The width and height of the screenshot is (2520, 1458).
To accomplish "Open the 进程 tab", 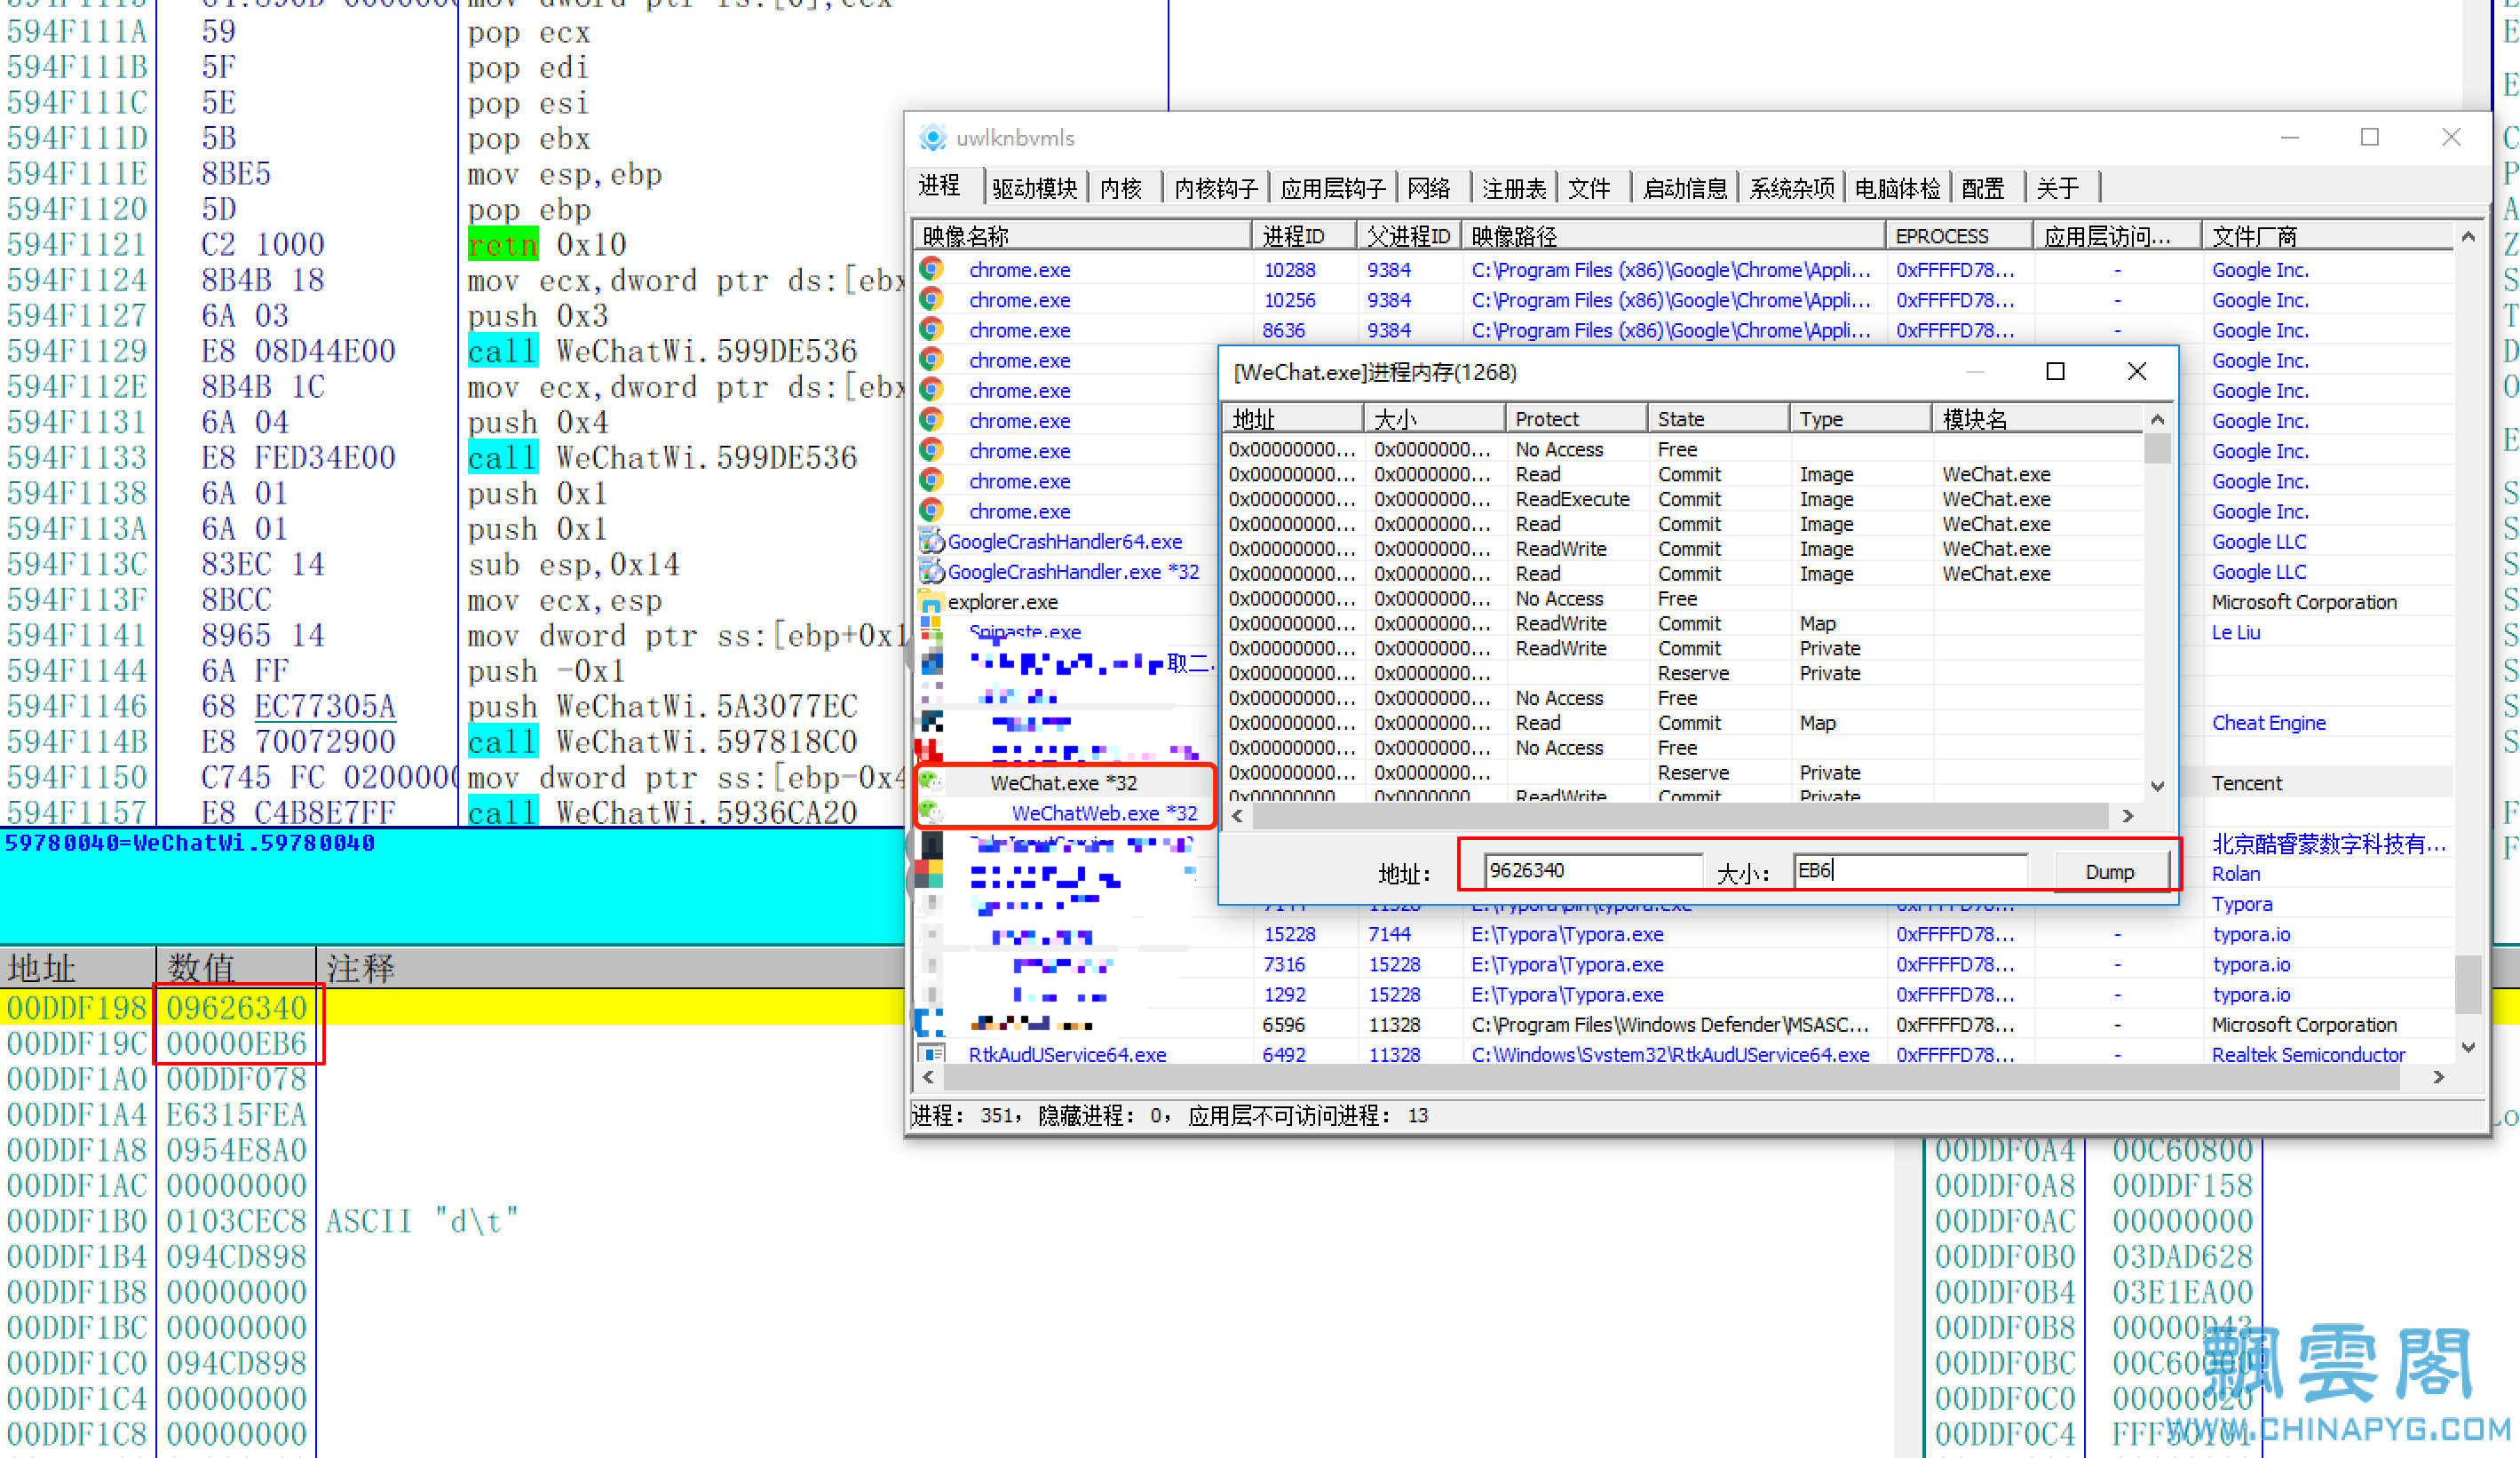I will pyautogui.click(x=940, y=187).
